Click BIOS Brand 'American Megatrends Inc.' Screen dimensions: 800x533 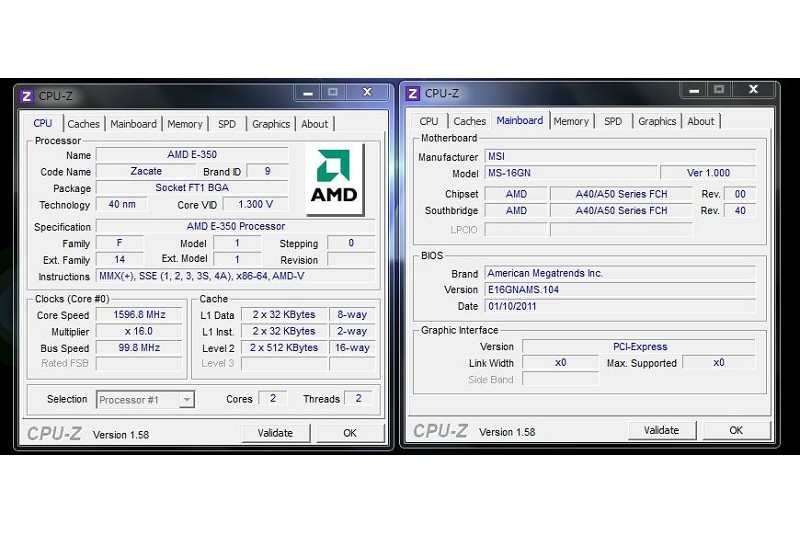click(x=620, y=273)
